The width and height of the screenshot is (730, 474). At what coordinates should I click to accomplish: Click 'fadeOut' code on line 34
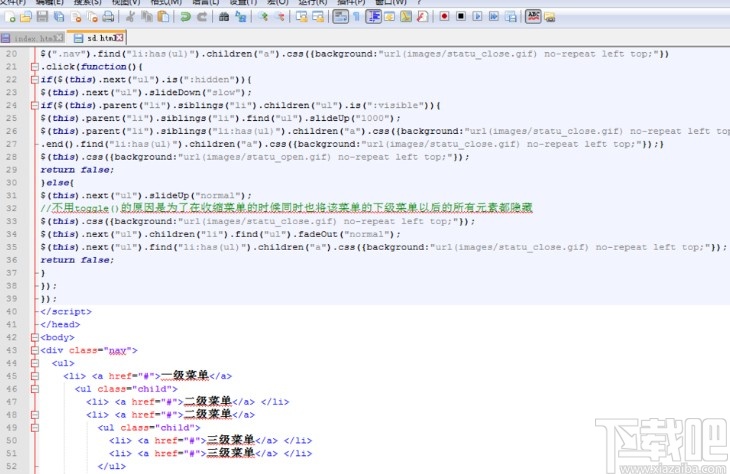point(320,234)
